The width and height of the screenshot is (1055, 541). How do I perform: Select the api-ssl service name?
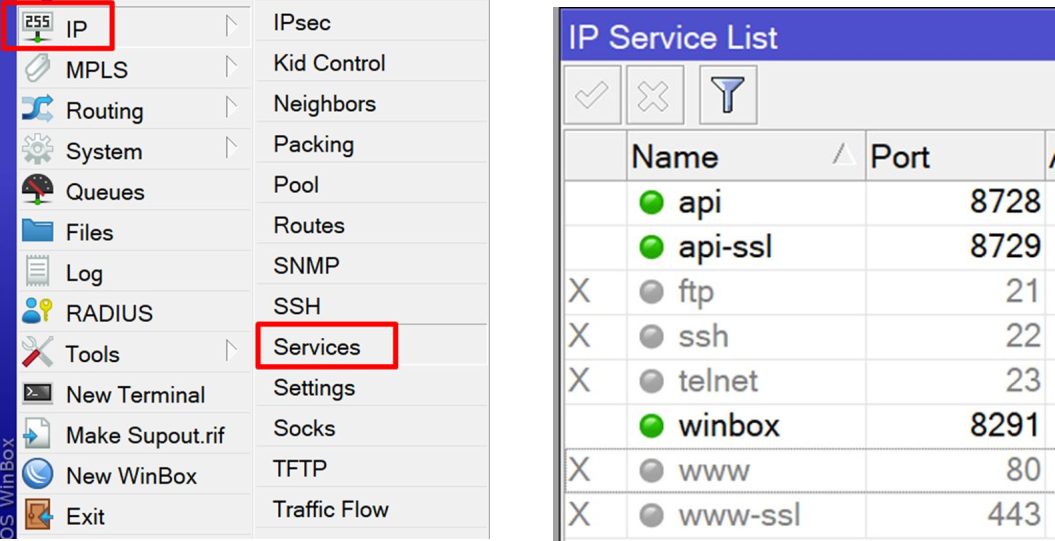tap(725, 247)
